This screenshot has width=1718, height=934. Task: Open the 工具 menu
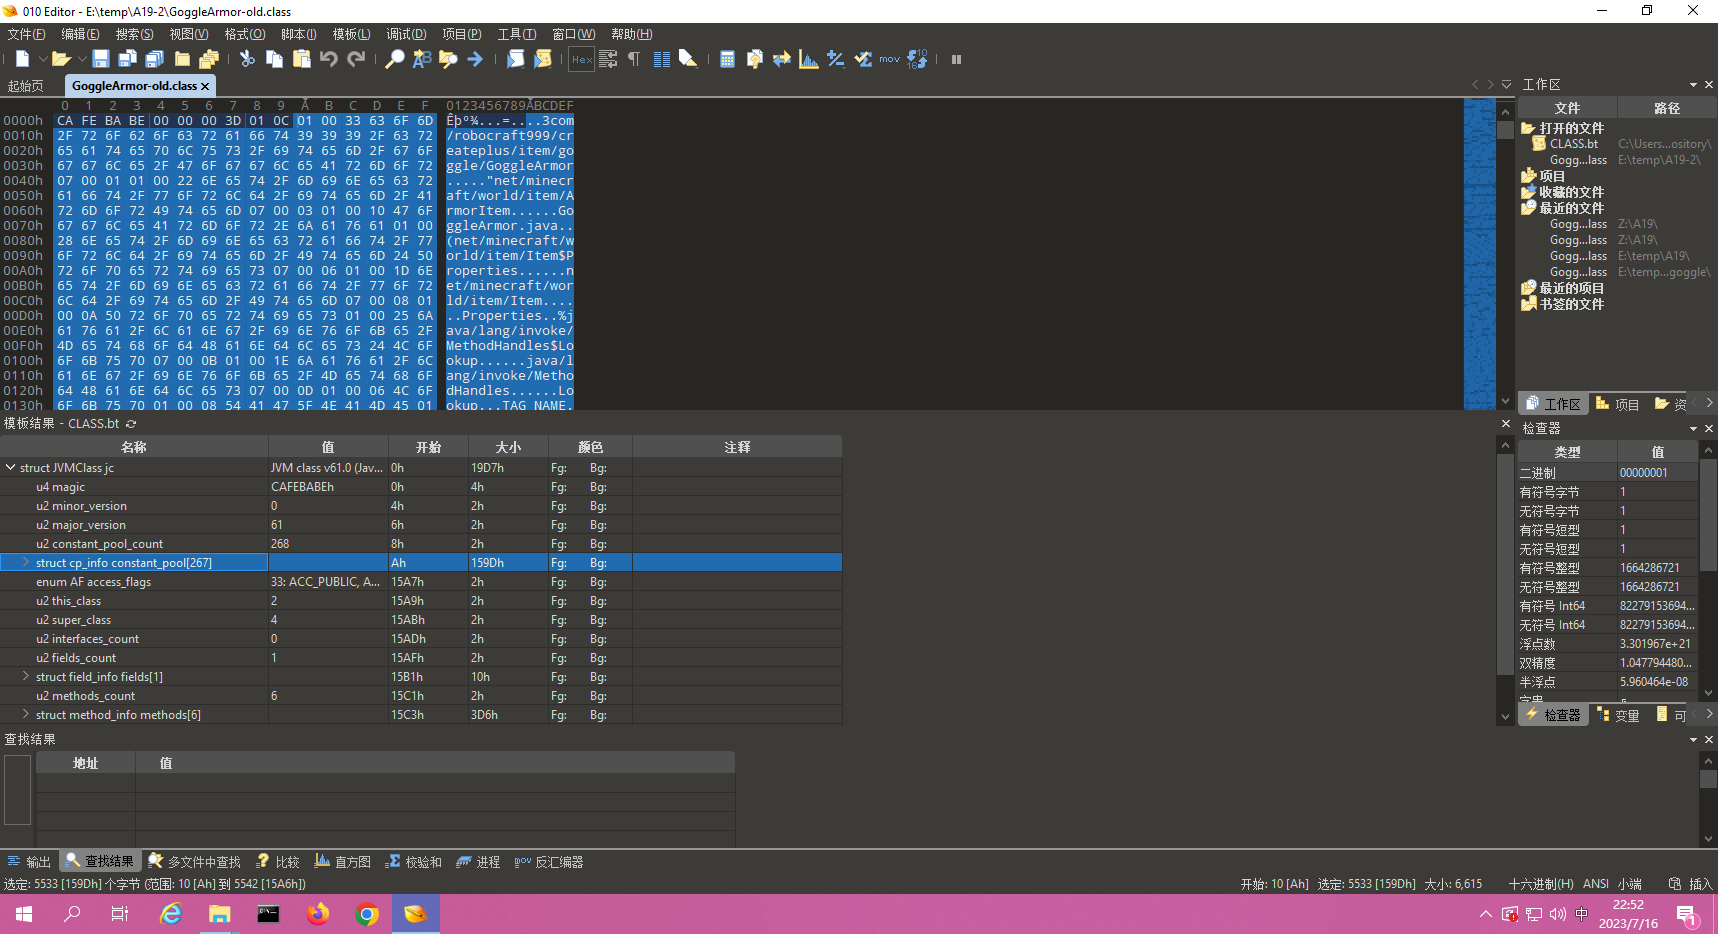516,34
